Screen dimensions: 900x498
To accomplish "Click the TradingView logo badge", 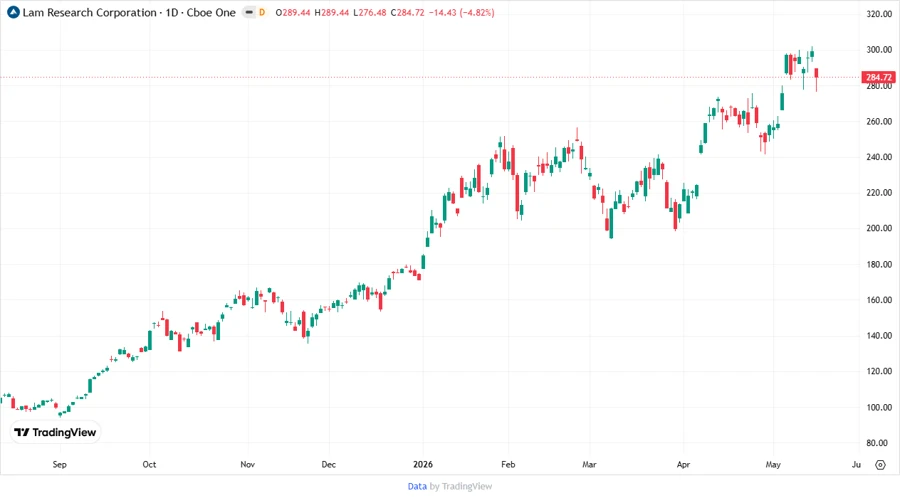I will [56, 432].
